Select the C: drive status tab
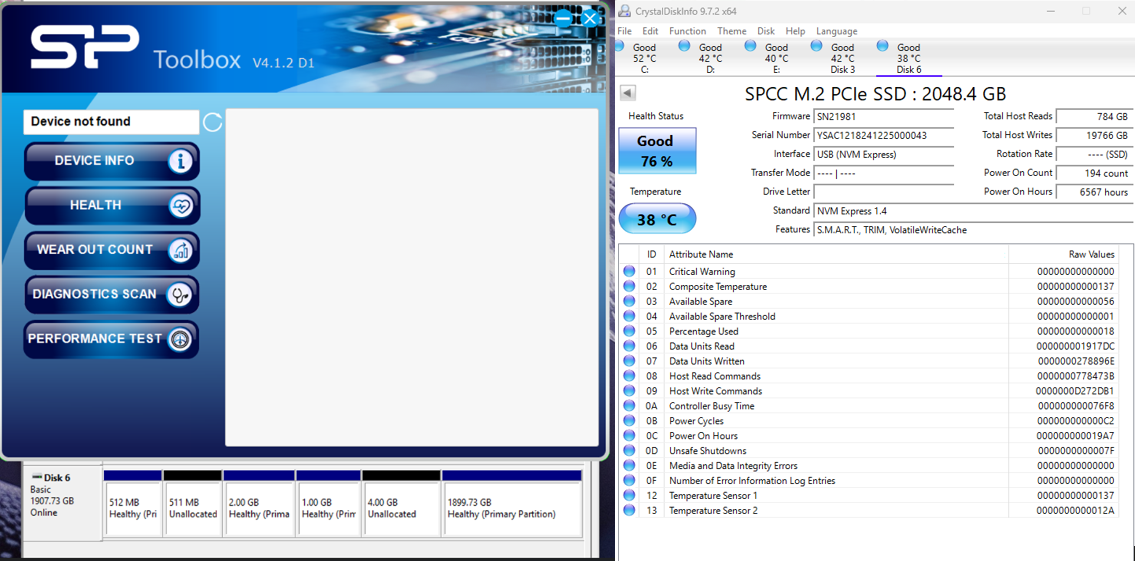Viewport: 1142px width, 563px height. point(644,58)
